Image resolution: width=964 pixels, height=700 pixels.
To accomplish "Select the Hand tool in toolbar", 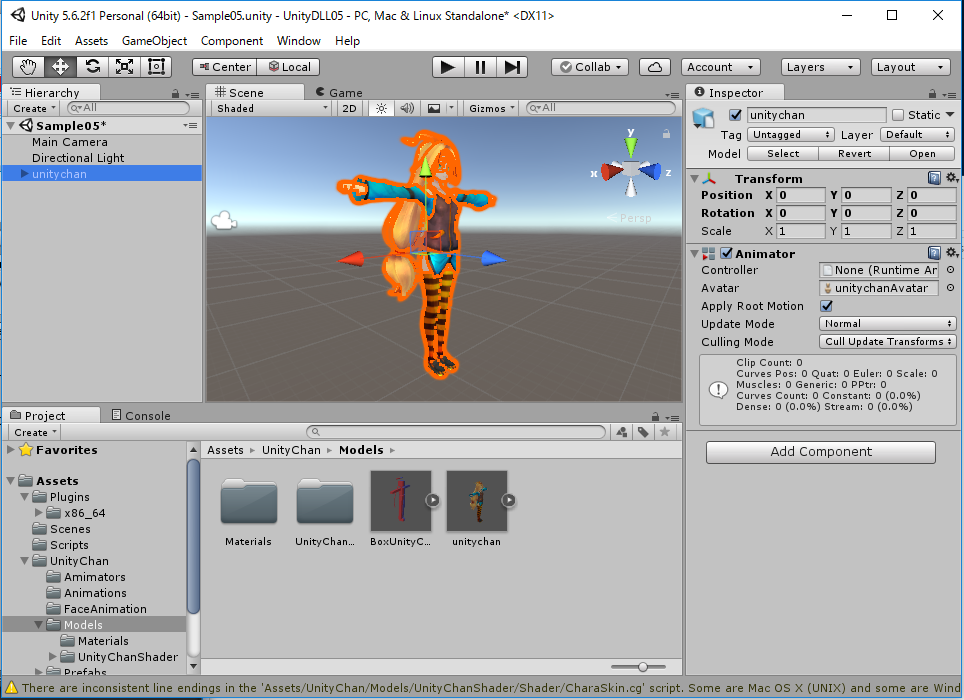I will click(29, 67).
